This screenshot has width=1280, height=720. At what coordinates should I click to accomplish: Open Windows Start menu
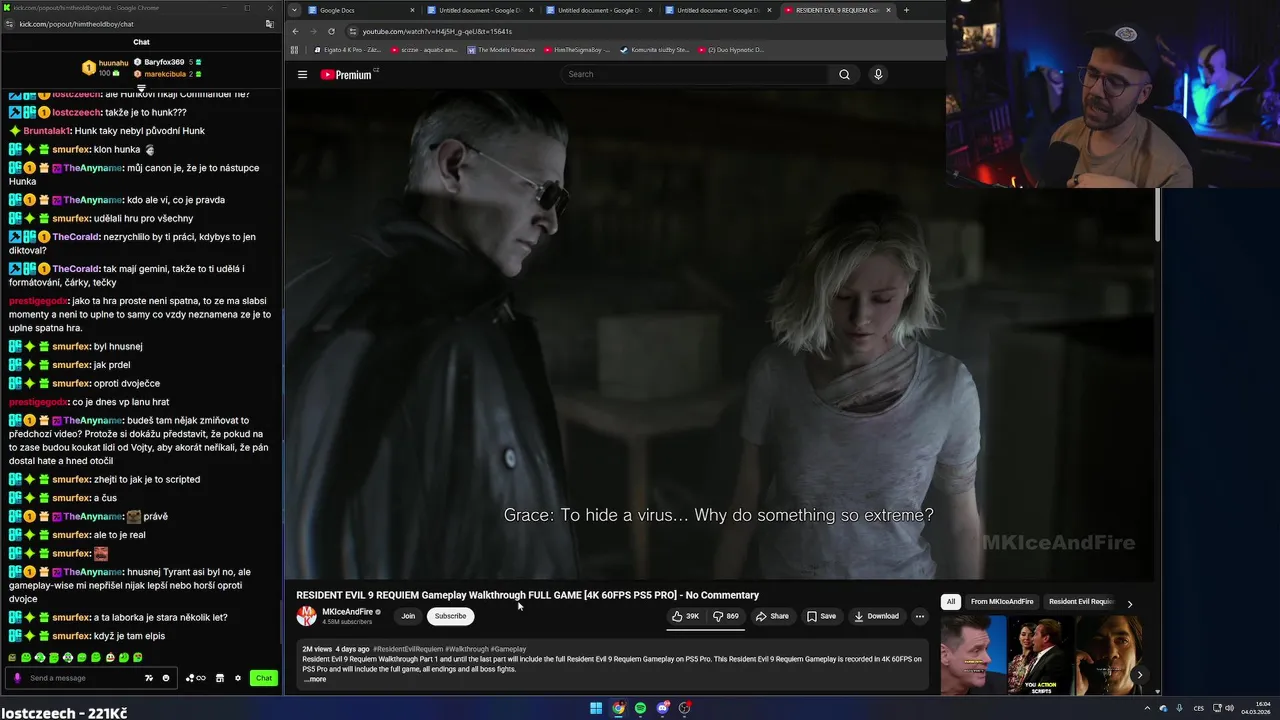[596, 708]
